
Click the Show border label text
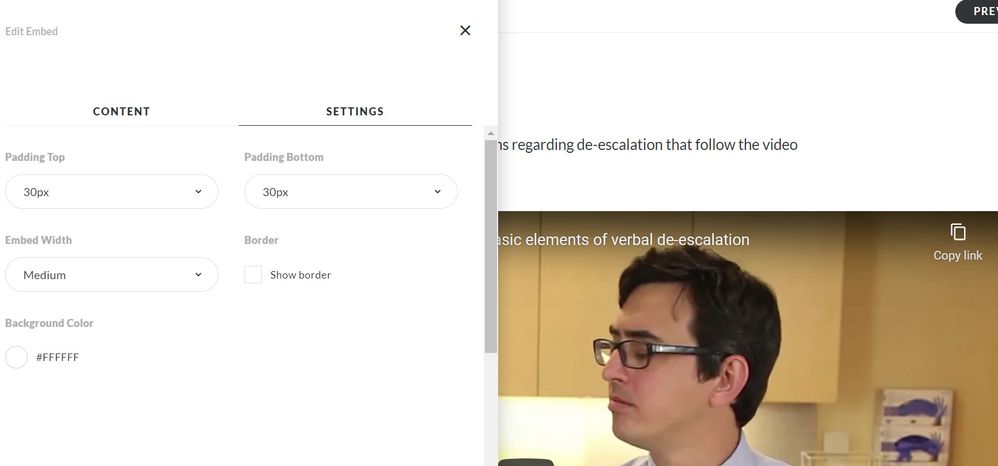pos(300,275)
